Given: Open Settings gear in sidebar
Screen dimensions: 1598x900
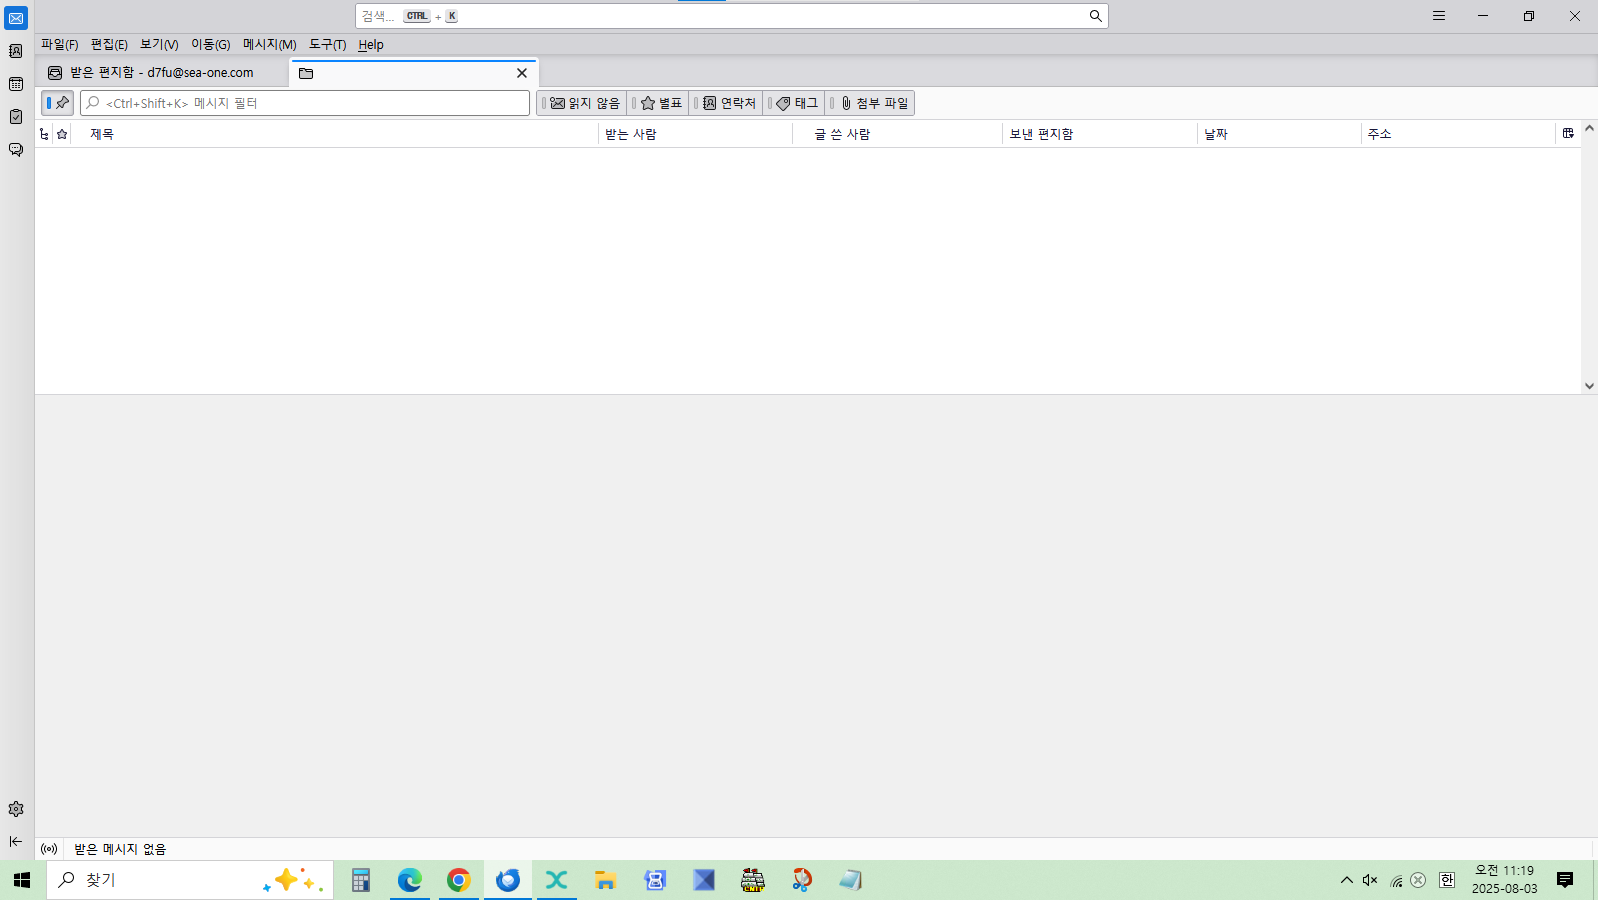Looking at the screenshot, I should (16, 809).
